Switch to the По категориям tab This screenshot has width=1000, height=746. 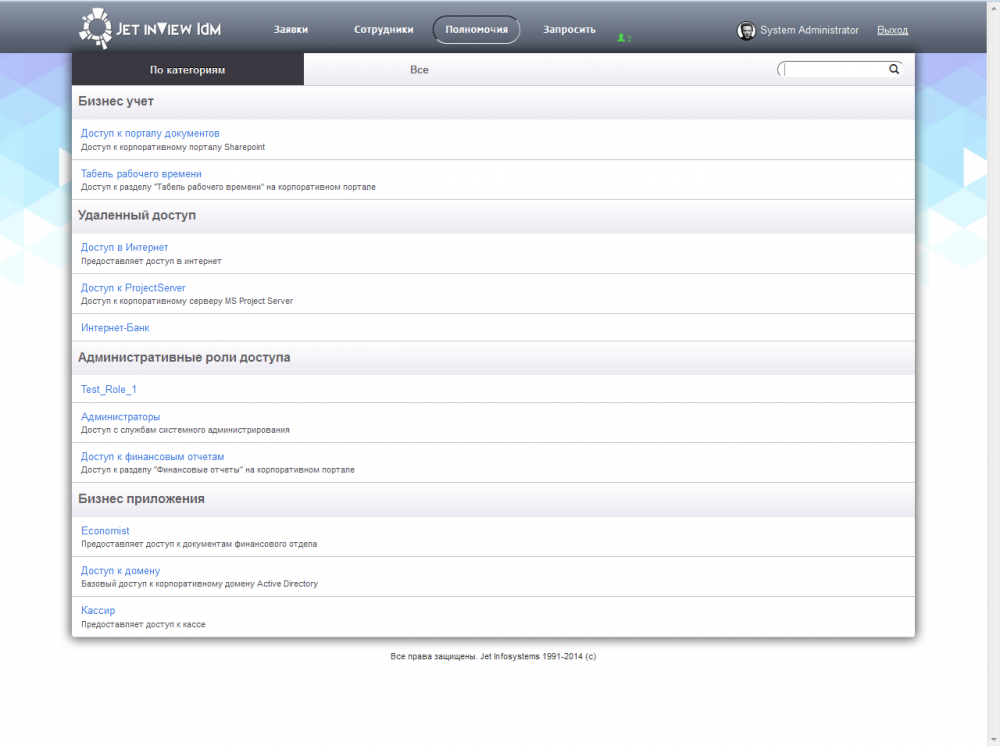click(x=188, y=69)
